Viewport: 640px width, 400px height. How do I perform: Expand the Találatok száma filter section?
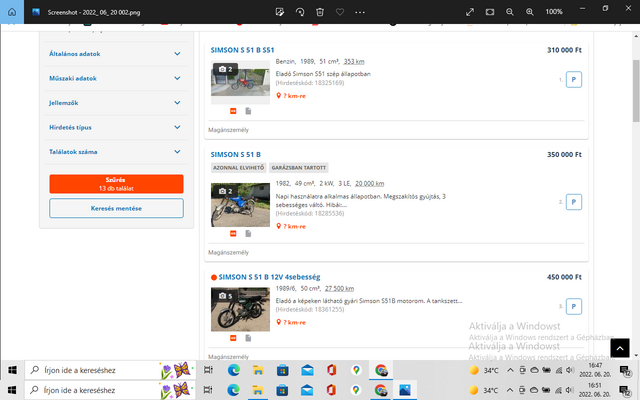coord(116,152)
